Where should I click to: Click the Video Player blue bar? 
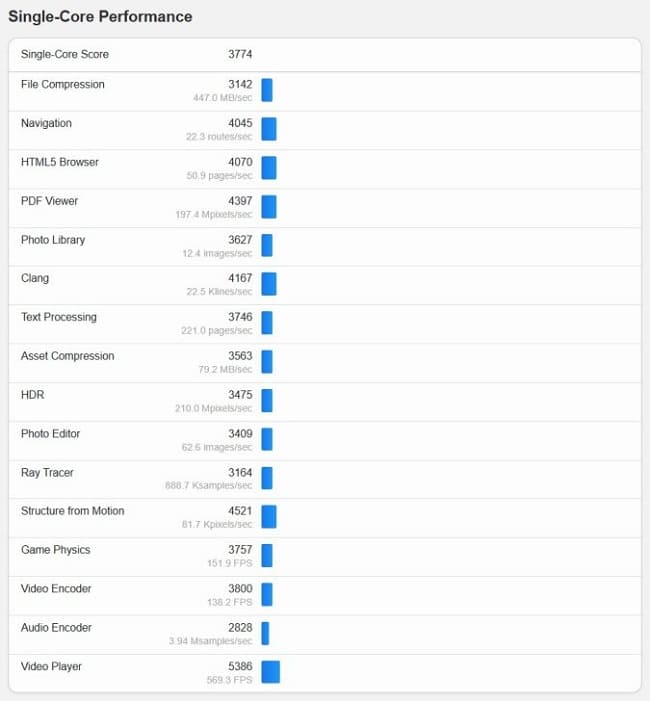pos(270,672)
